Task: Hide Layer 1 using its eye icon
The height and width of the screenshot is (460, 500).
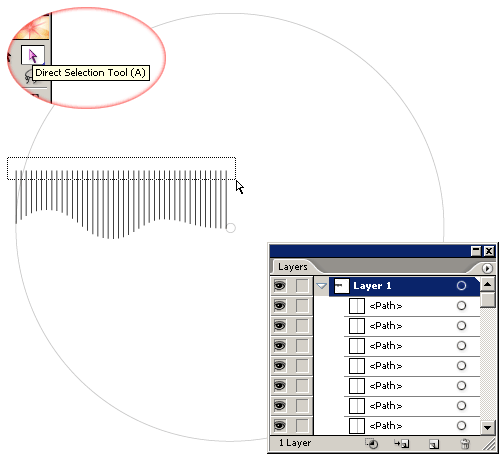Action: click(280, 286)
